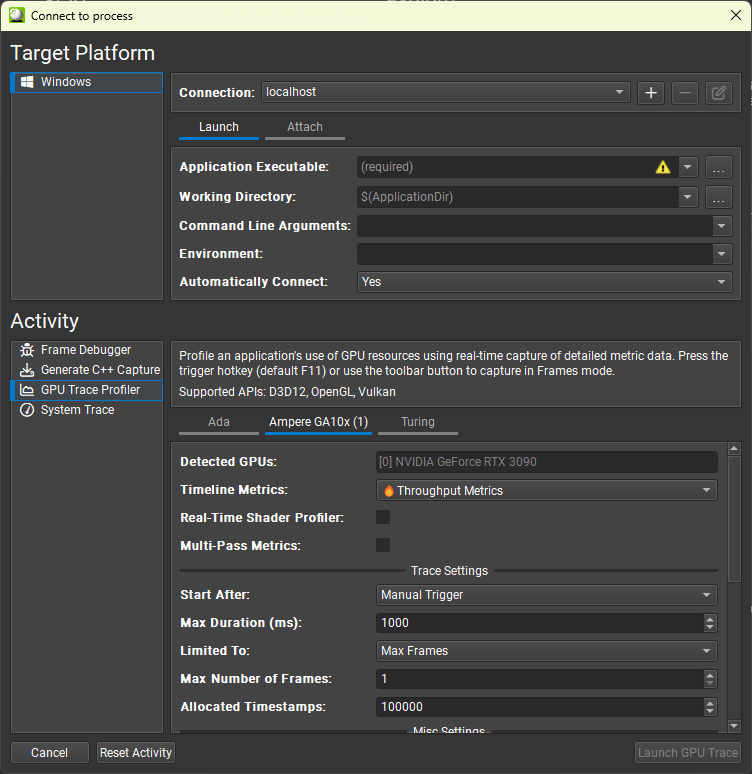Click into the Max Duration (ms) field
Viewport: 752px width, 774px height.
pos(538,623)
